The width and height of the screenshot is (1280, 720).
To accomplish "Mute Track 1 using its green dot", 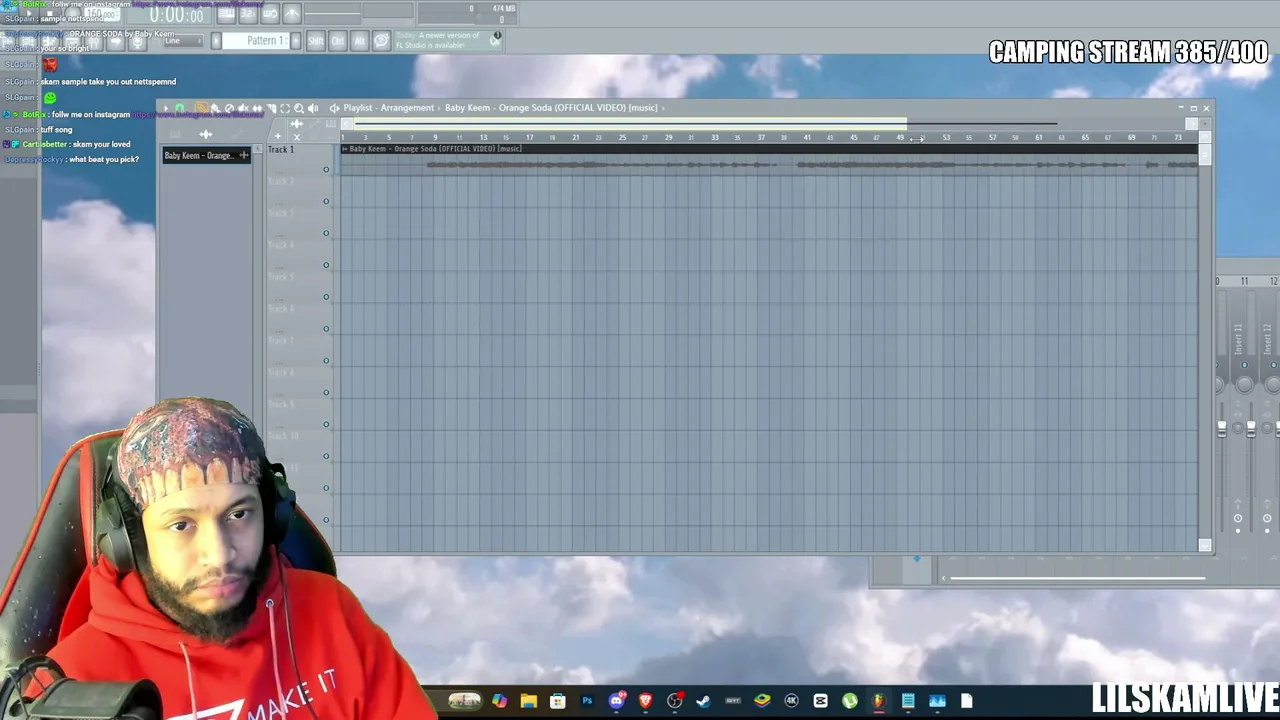I will (326, 170).
